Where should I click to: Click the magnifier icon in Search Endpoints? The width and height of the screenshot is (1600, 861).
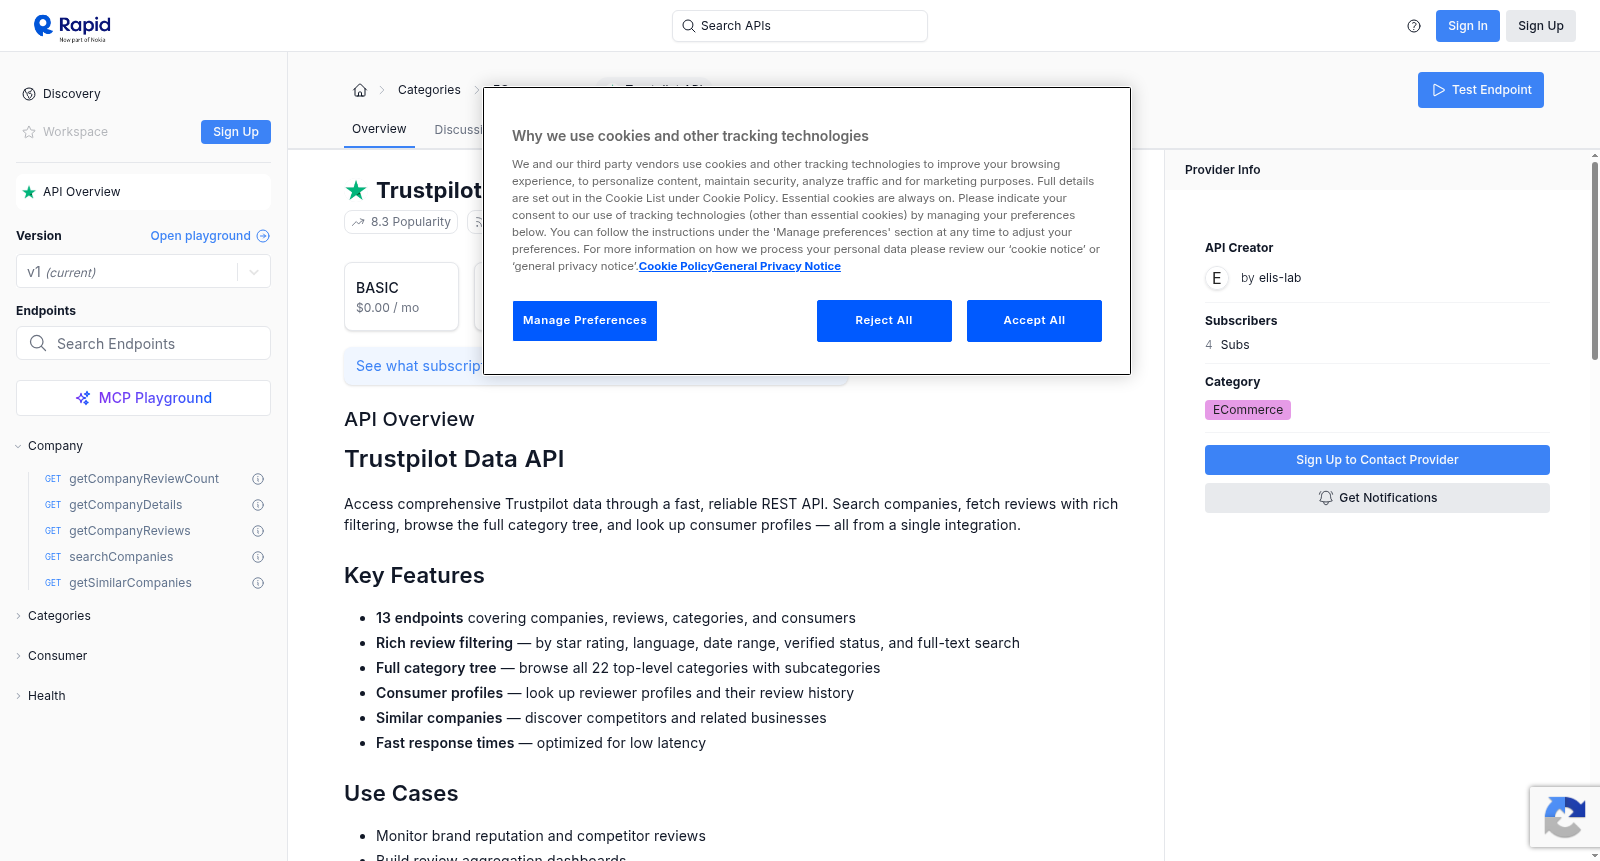(38, 343)
